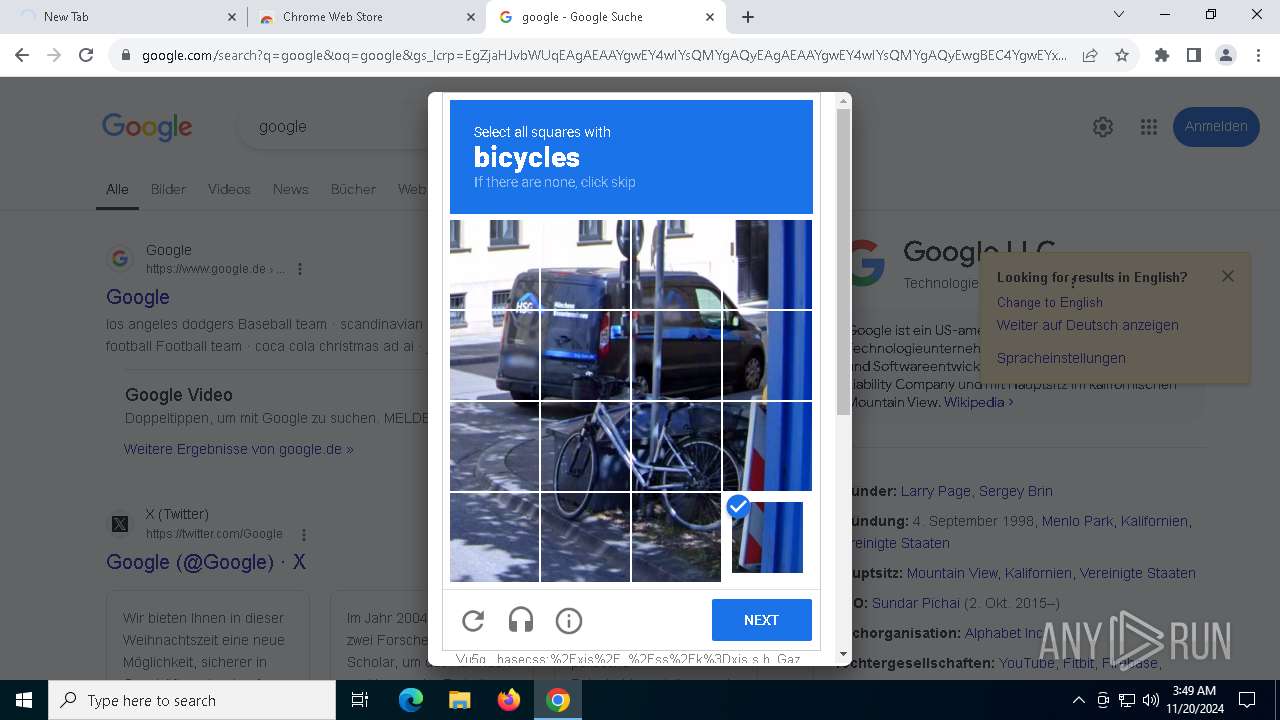This screenshot has height=720, width=1280.
Task: Open YouTube subsidiary link
Action: pyautogui.click(x=1027, y=663)
